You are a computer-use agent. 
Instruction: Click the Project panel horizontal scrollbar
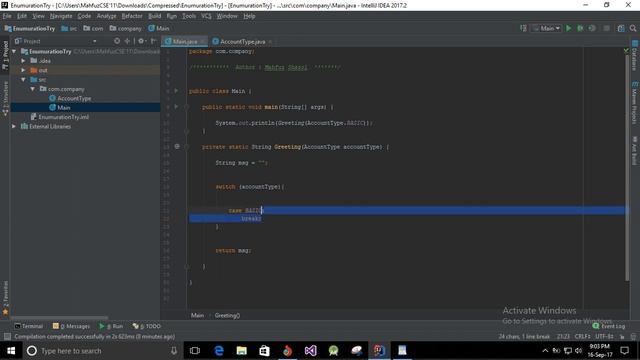(60, 318)
